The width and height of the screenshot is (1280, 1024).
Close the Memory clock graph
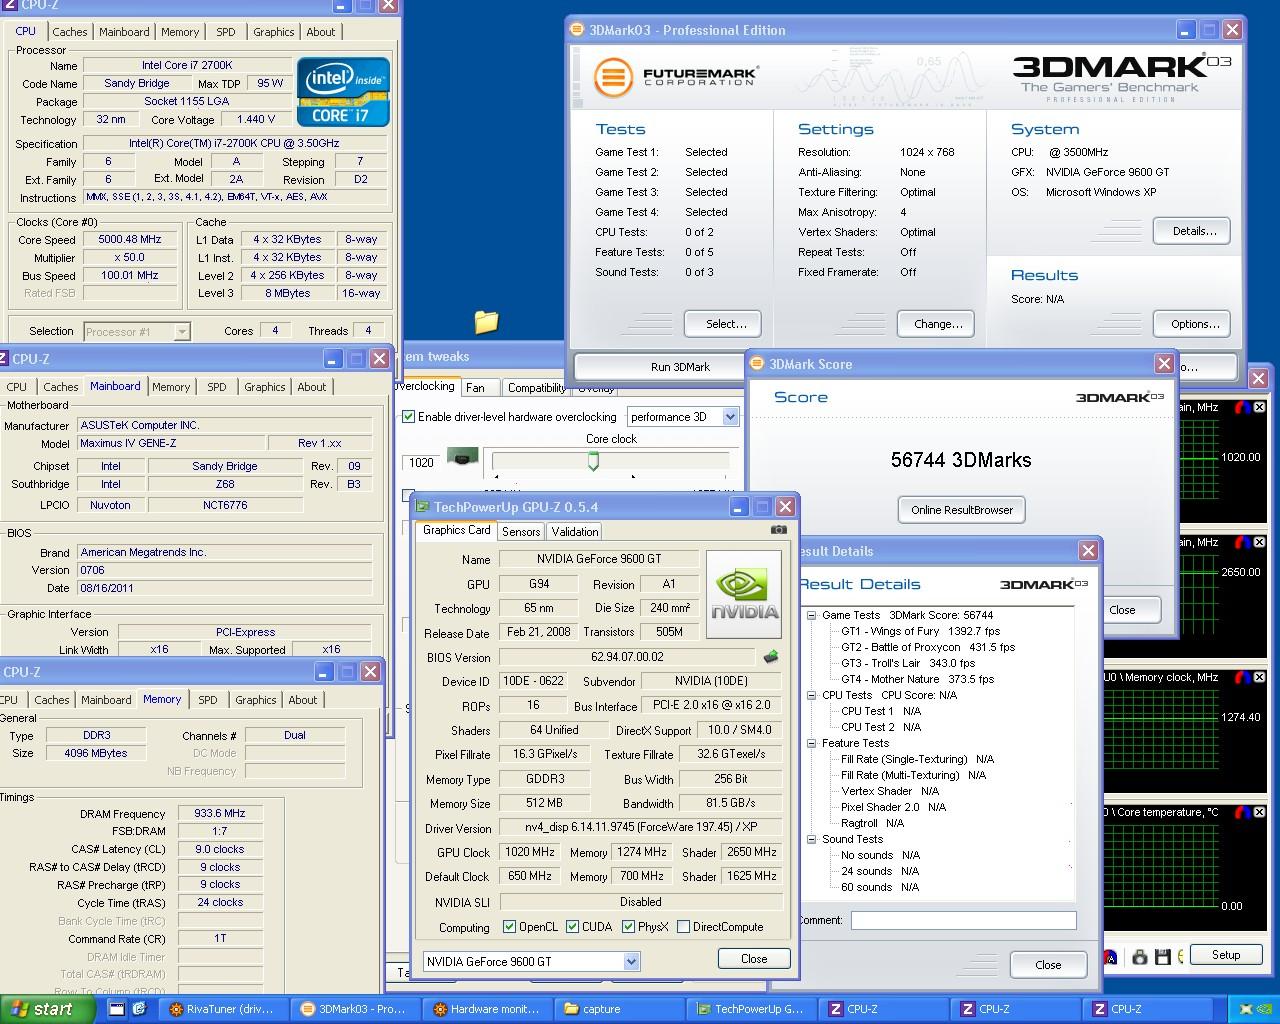(1259, 678)
